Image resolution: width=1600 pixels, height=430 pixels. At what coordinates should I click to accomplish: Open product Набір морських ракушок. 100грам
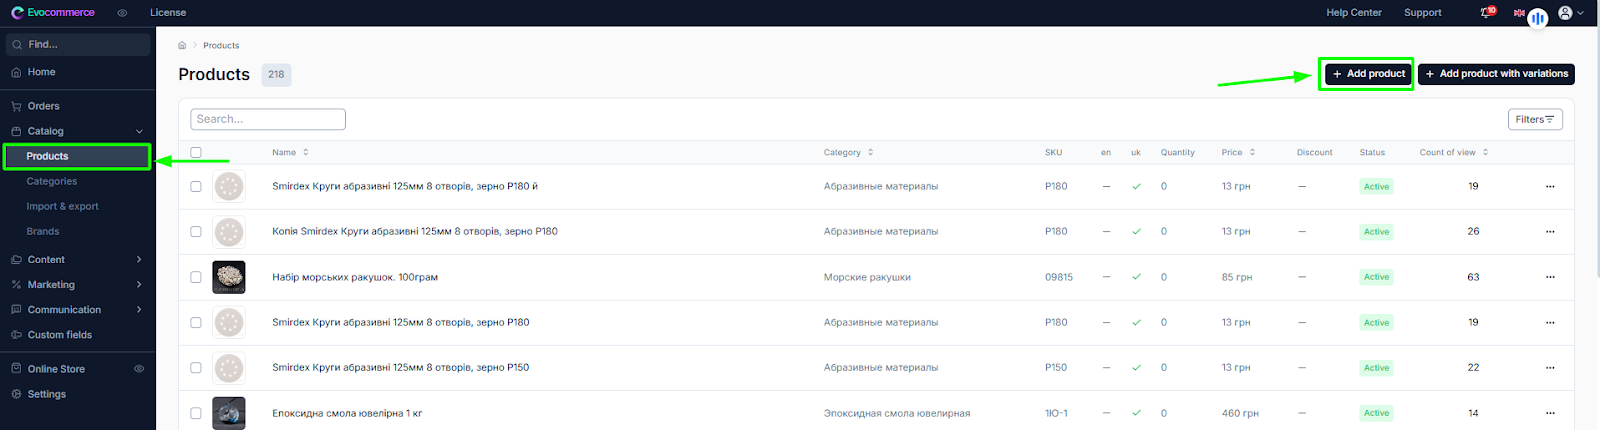[355, 277]
